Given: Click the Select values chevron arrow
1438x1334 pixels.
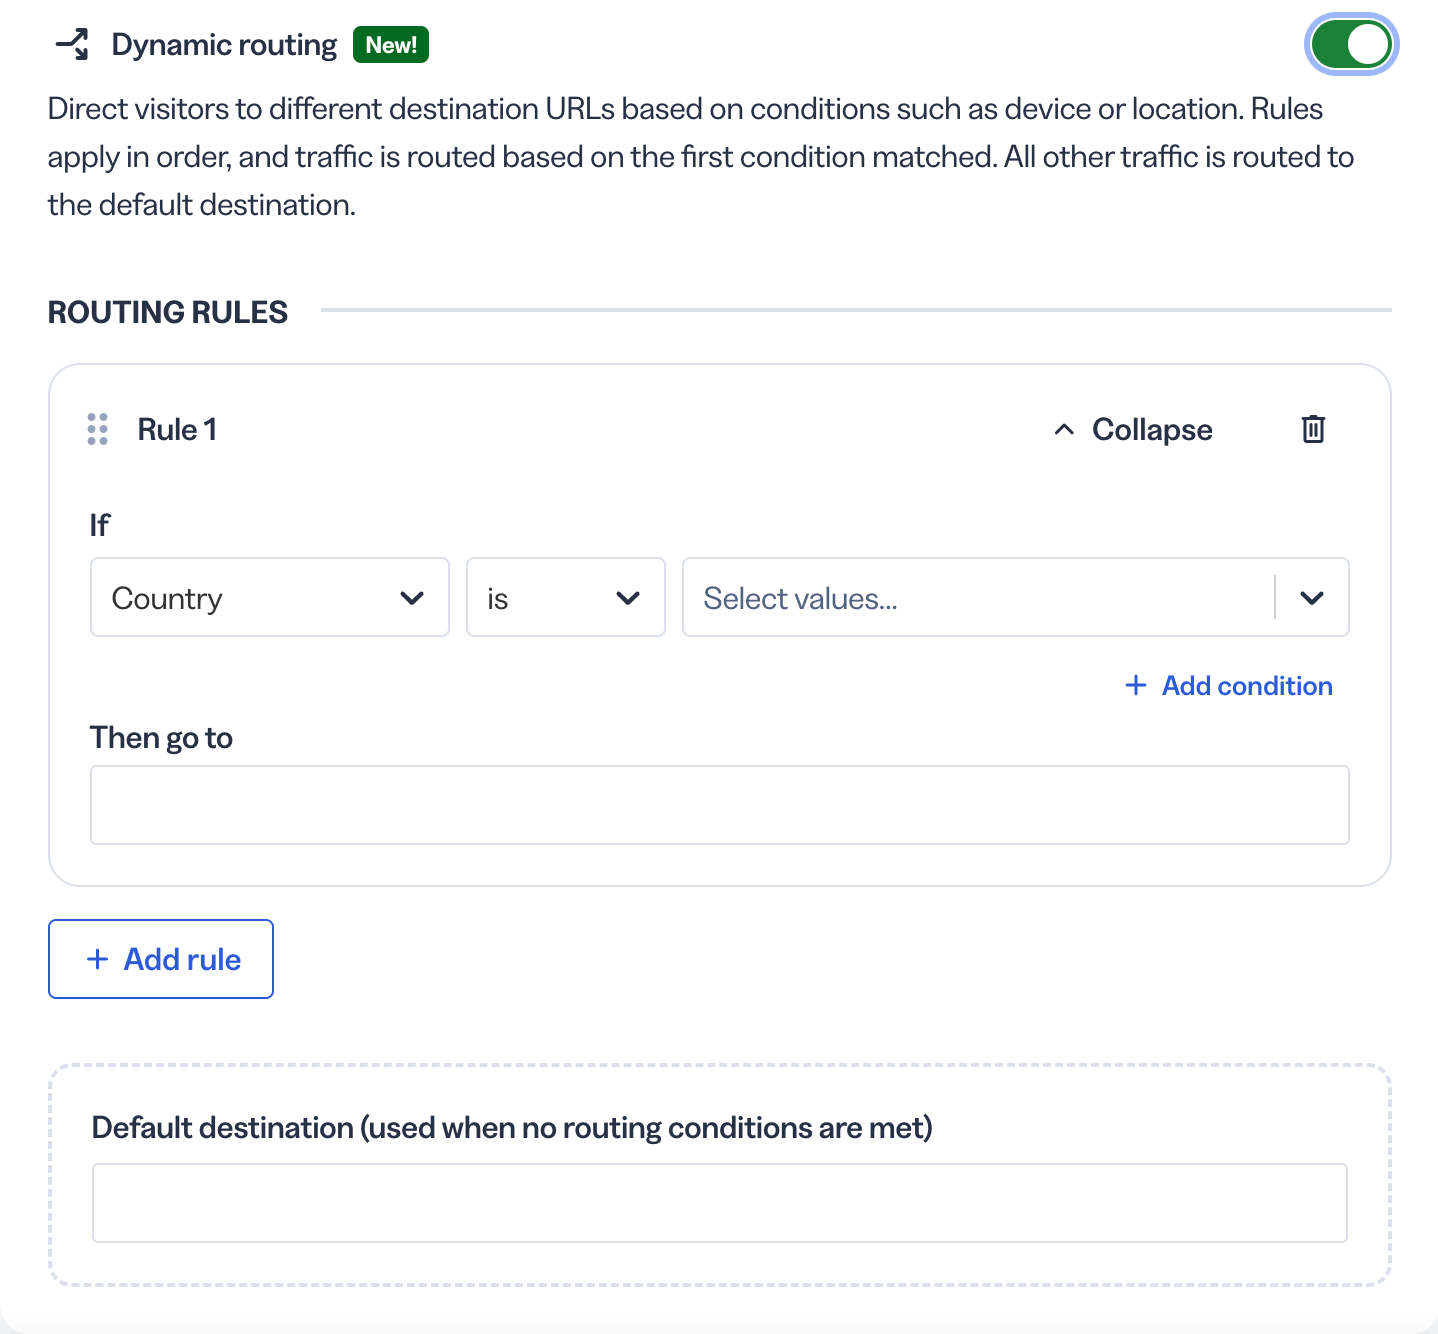Looking at the screenshot, I should tap(1312, 597).
